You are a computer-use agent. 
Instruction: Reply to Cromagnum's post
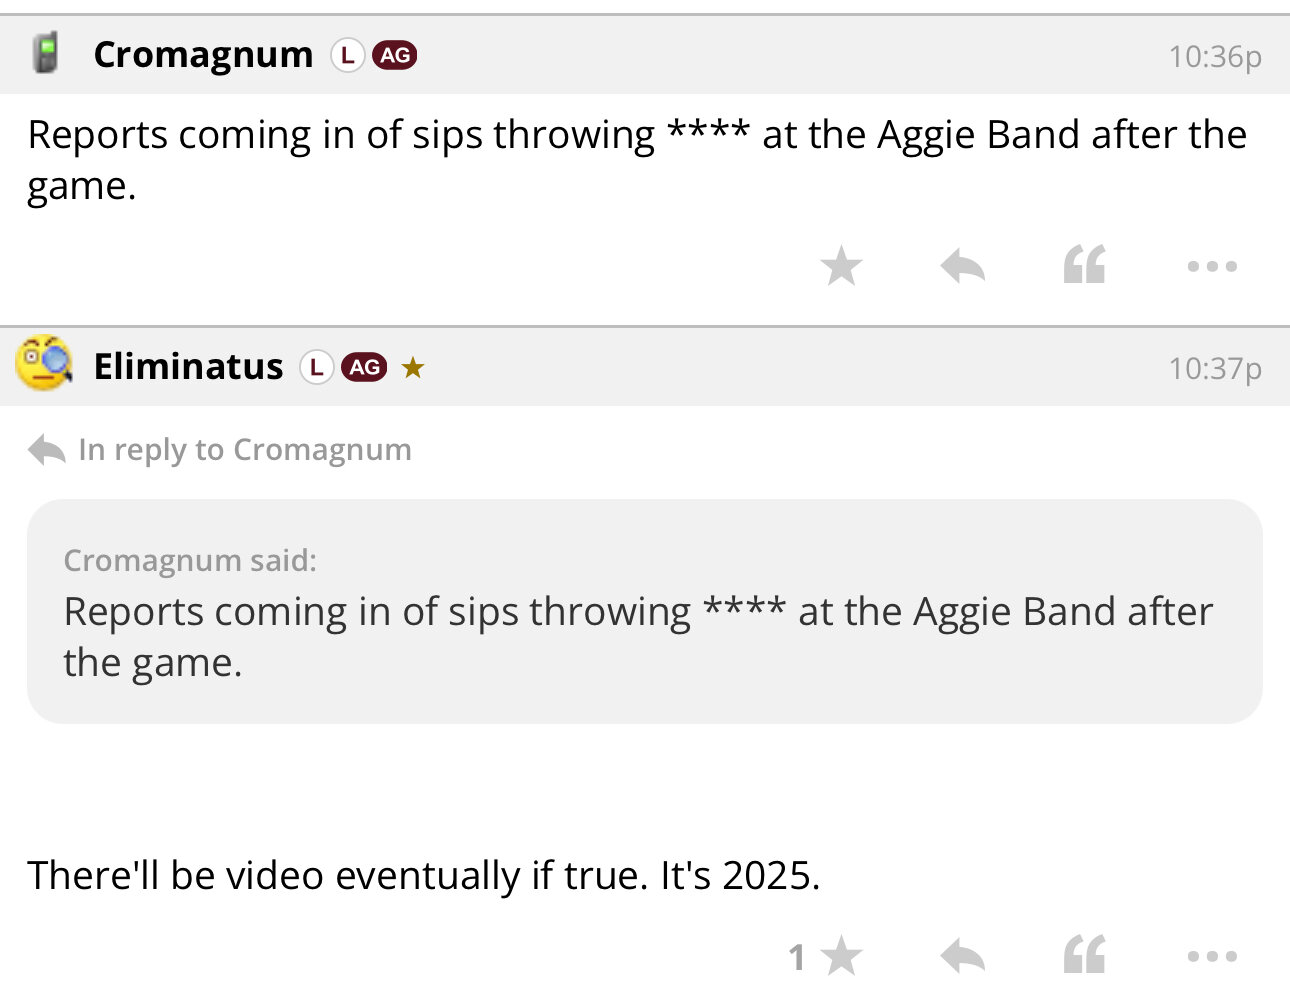tap(963, 266)
